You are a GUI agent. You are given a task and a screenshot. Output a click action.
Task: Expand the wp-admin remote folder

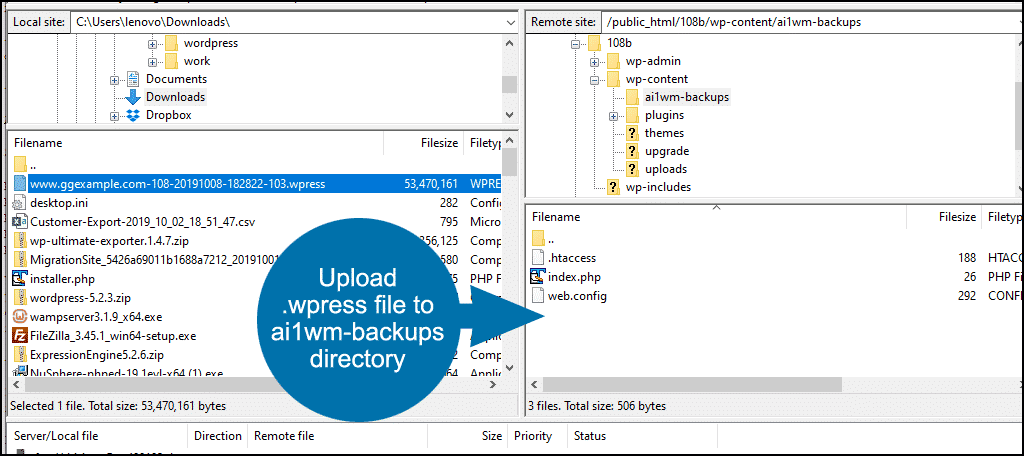(x=594, y=61)
